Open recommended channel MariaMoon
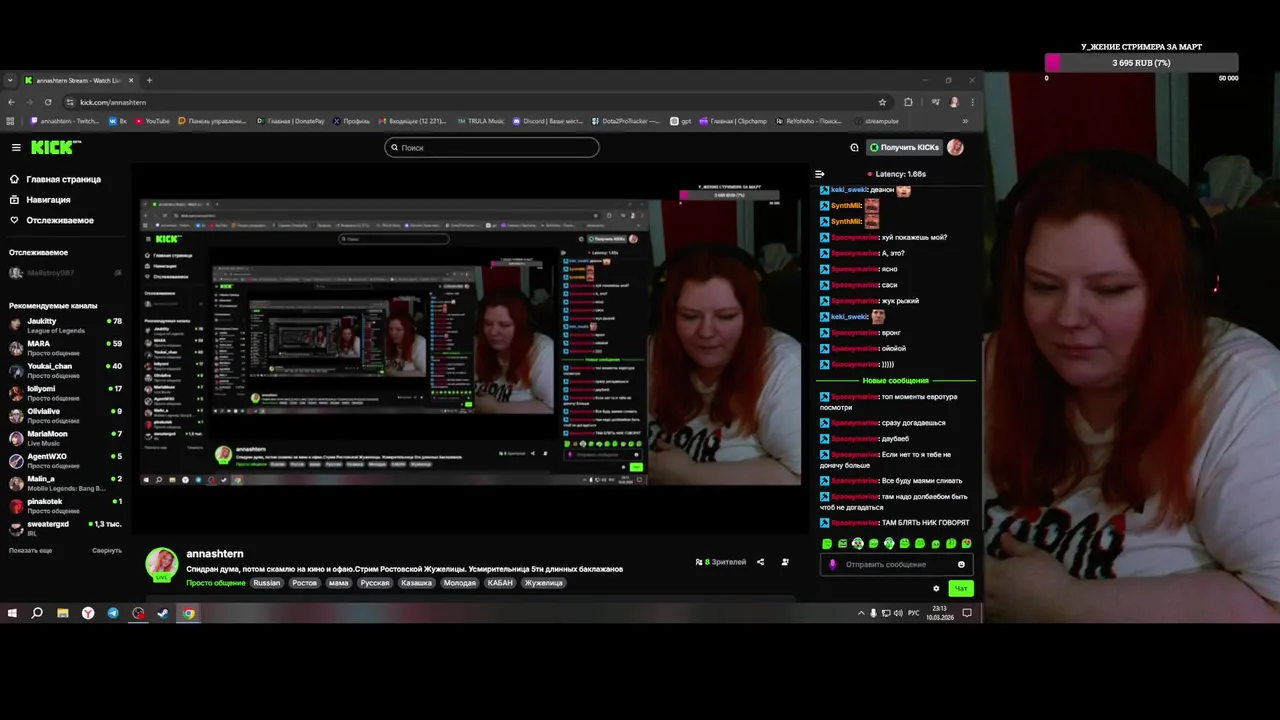 click(65, 438)
